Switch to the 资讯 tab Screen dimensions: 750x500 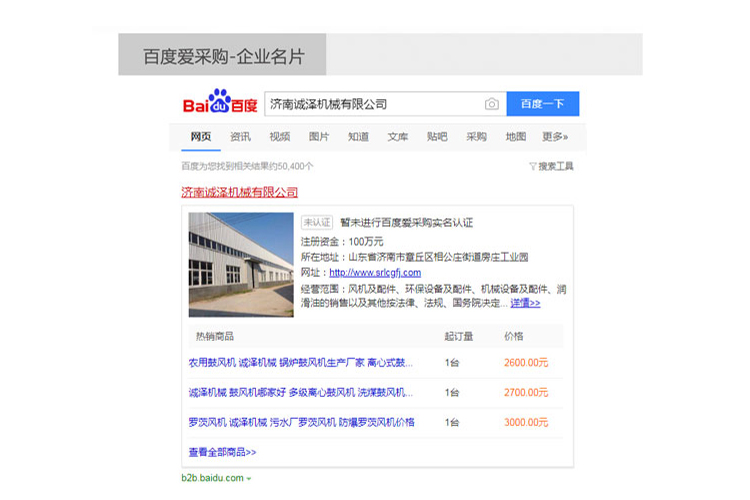pos(240,137)
